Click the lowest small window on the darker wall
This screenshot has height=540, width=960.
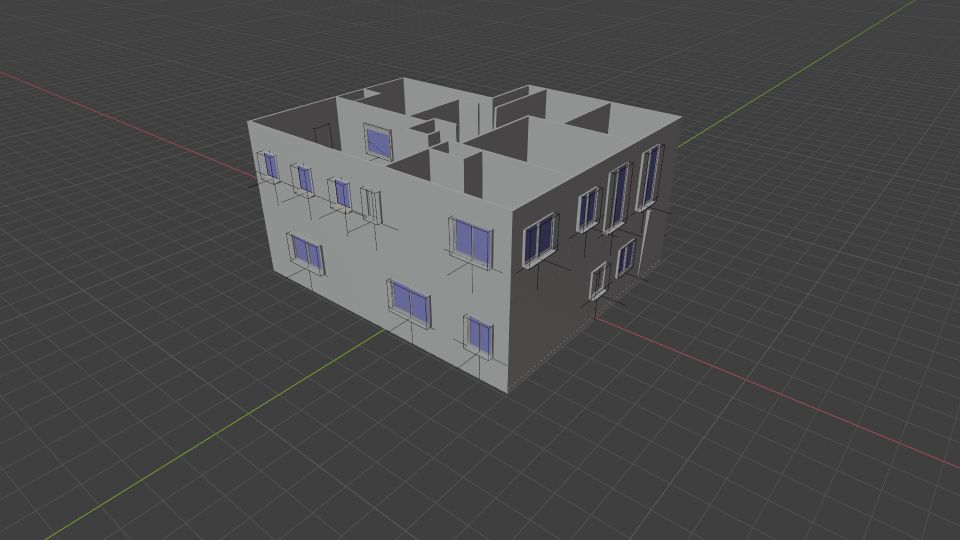pos(599,281)
